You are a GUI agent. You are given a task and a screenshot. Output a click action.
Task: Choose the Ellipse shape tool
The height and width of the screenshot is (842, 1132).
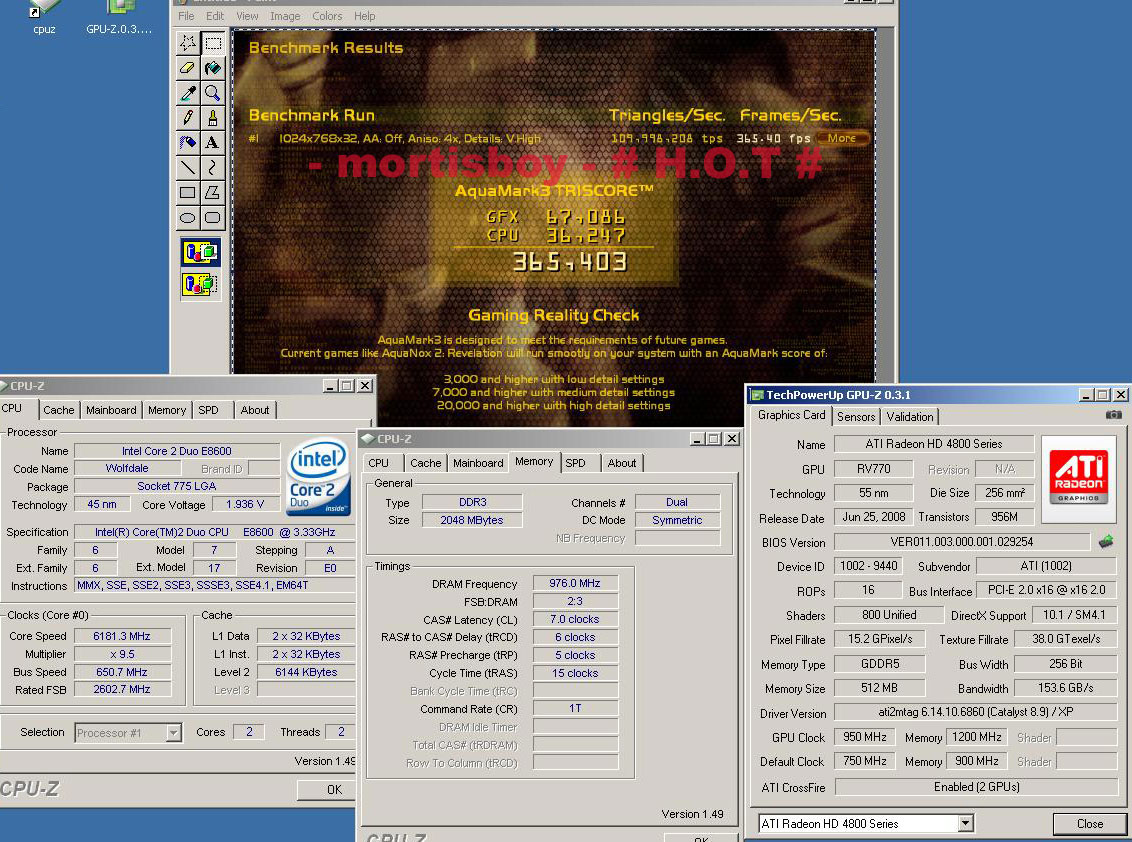click(x=188, y=217)
